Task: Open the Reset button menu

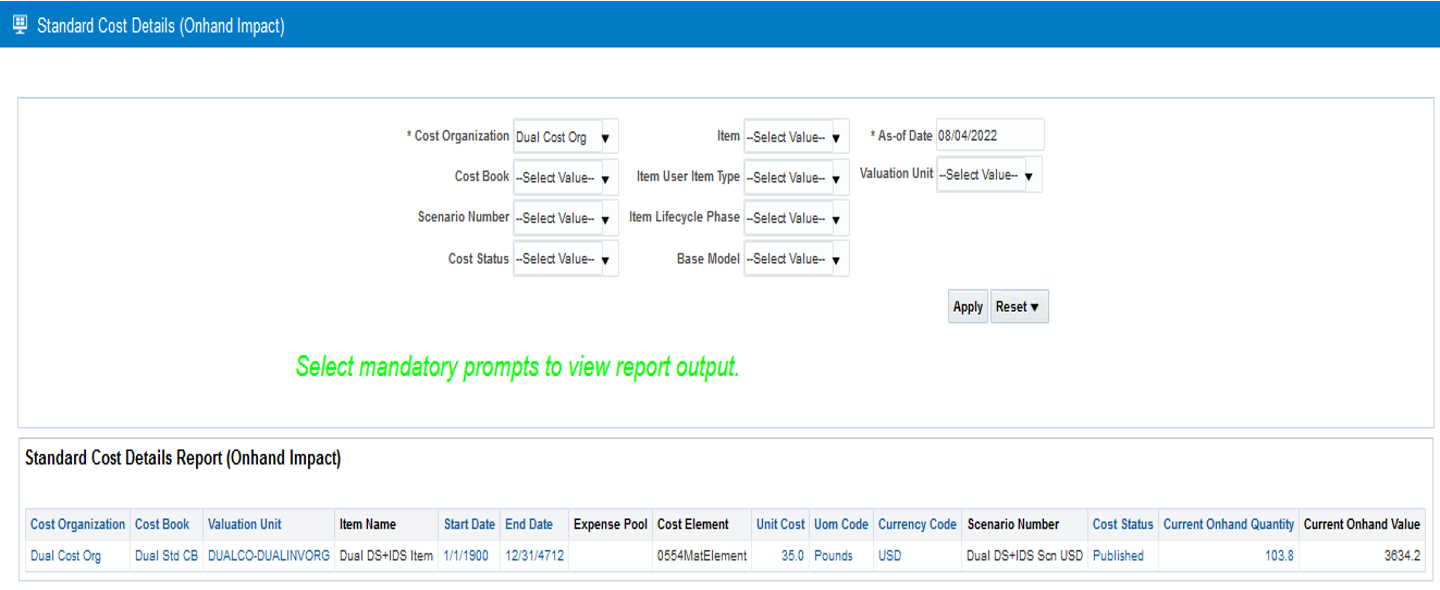Action: click(1020, 307)
